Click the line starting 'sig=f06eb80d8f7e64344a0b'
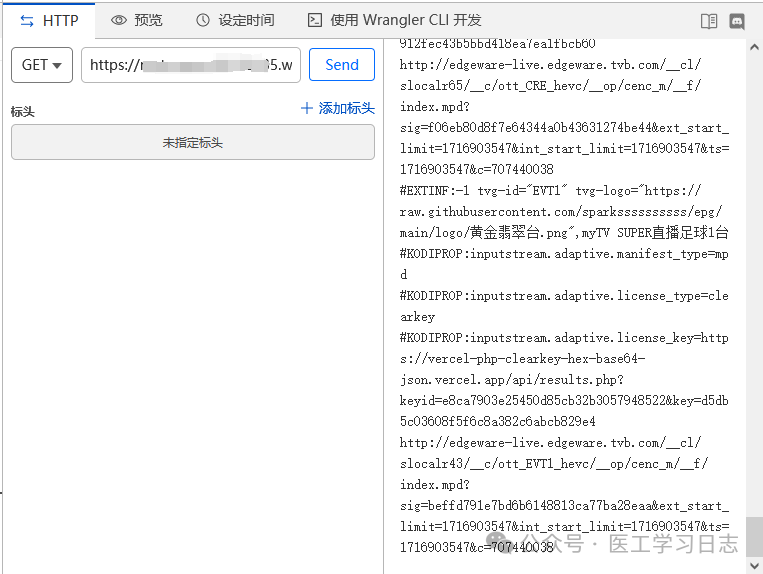 point(564,127)
